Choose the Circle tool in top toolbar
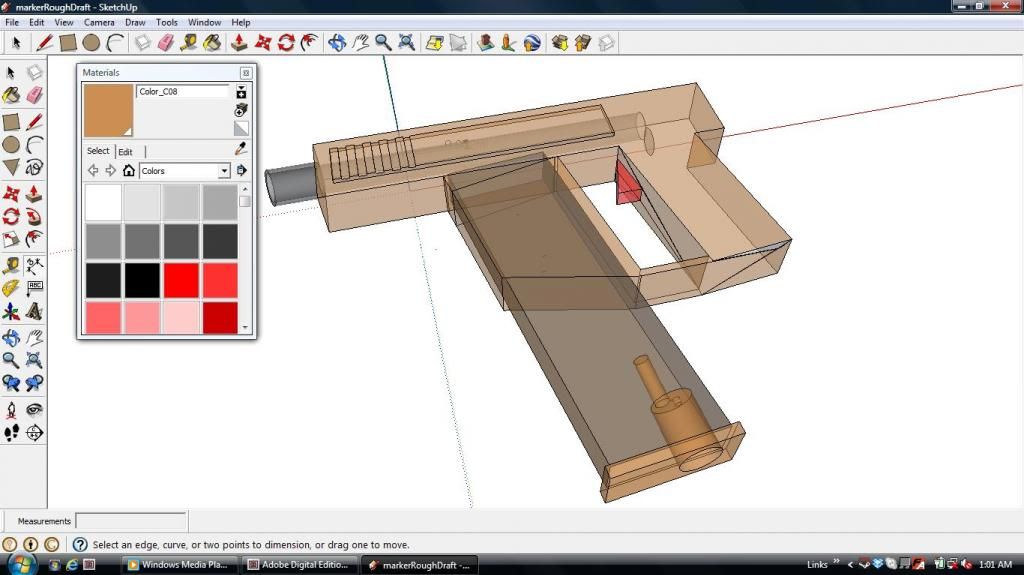Screen dimensions: 1024x575 tap(91, 43)
